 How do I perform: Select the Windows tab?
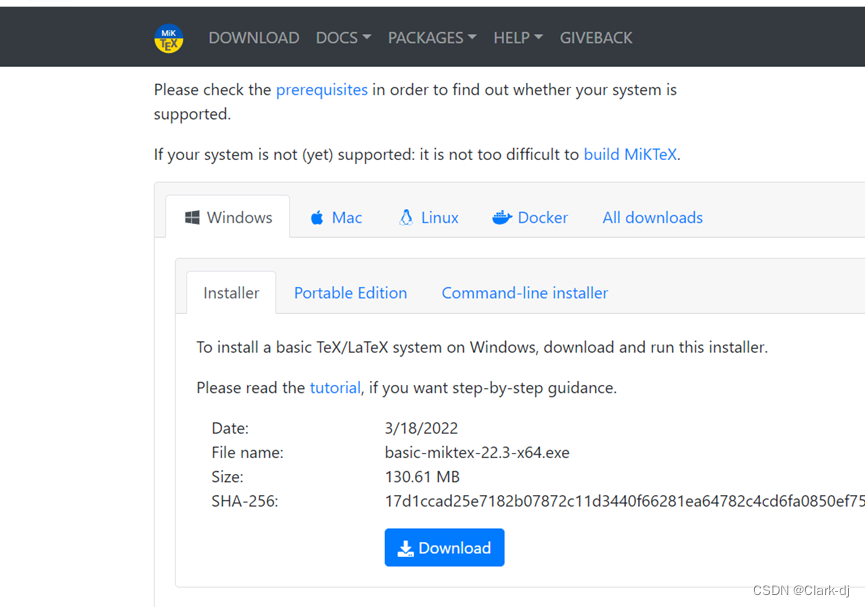(228, 217)
